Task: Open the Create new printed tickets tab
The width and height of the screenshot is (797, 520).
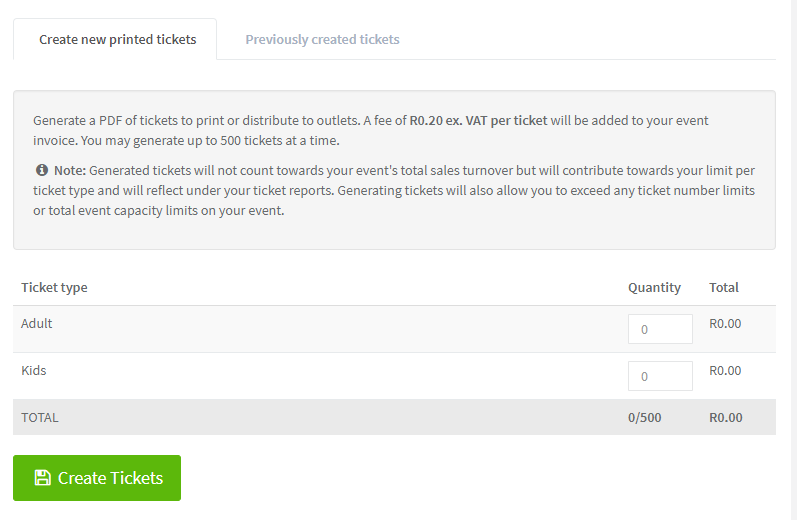Action: click(117, 40)
